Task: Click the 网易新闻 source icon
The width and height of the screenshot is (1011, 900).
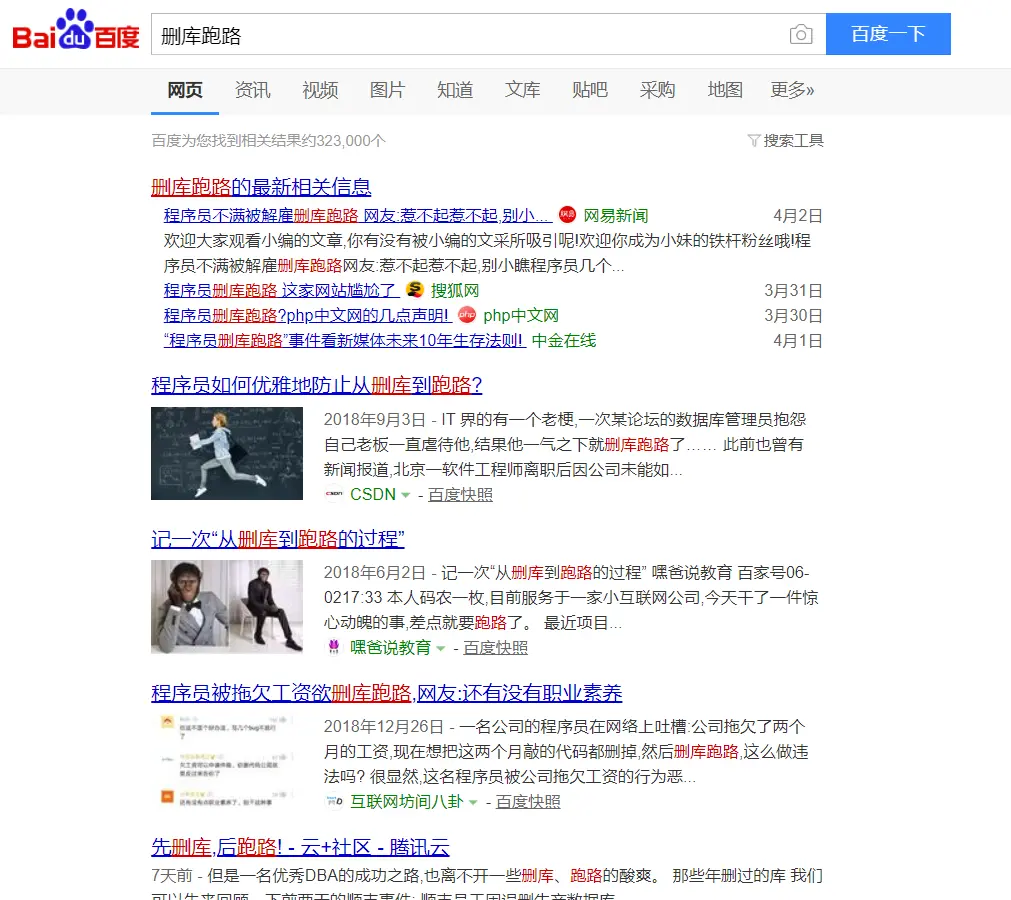Action: pyautogui.click(x=567, y=215)
